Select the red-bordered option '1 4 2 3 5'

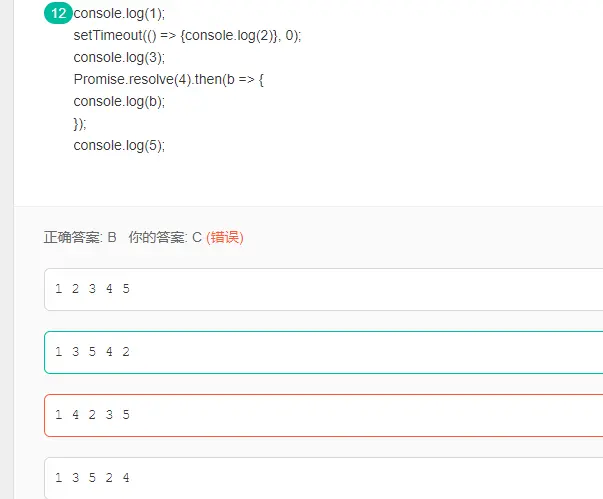[92, 415]
